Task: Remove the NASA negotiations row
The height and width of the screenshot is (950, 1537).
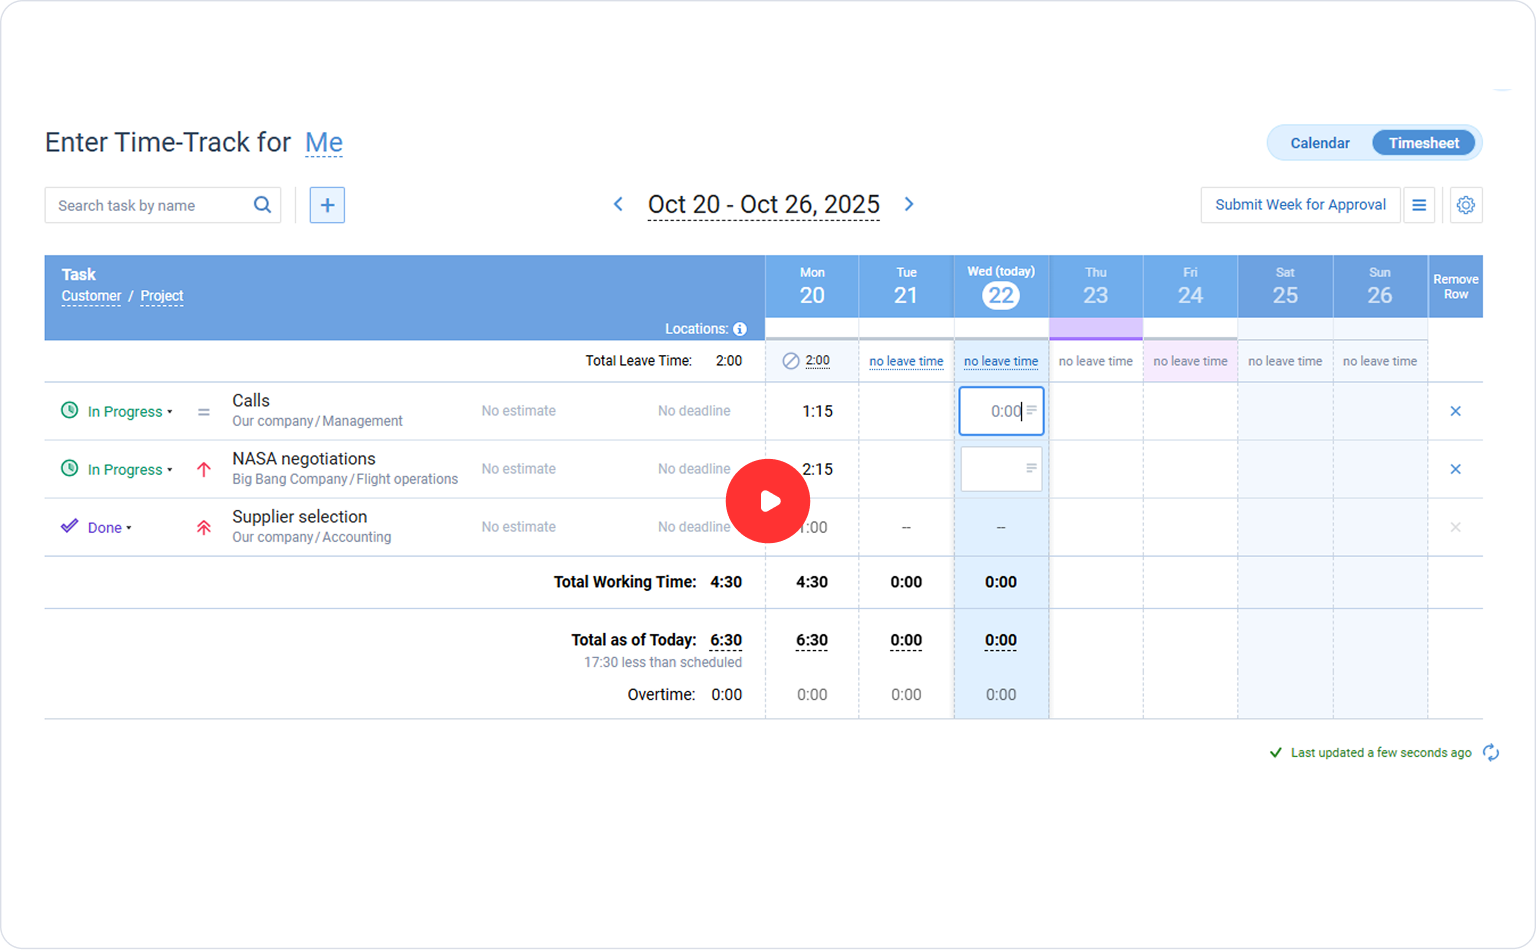Action: click(1455, 469)
